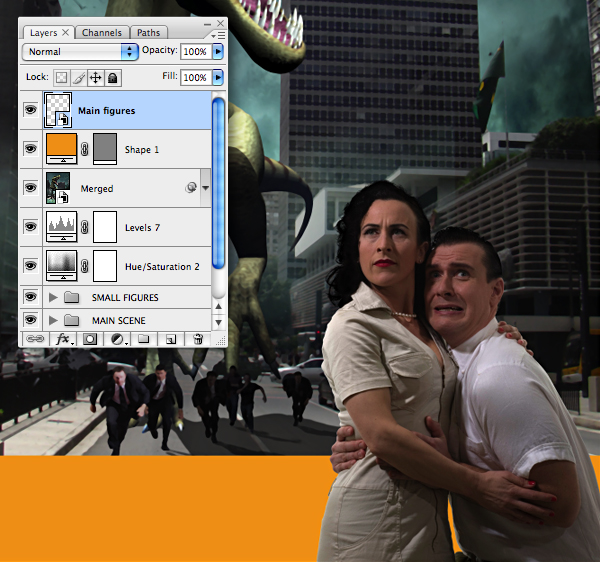Toggle visibility of the Shape 1 layer
Screen dimensions: 600x562
tap(31, 148)
